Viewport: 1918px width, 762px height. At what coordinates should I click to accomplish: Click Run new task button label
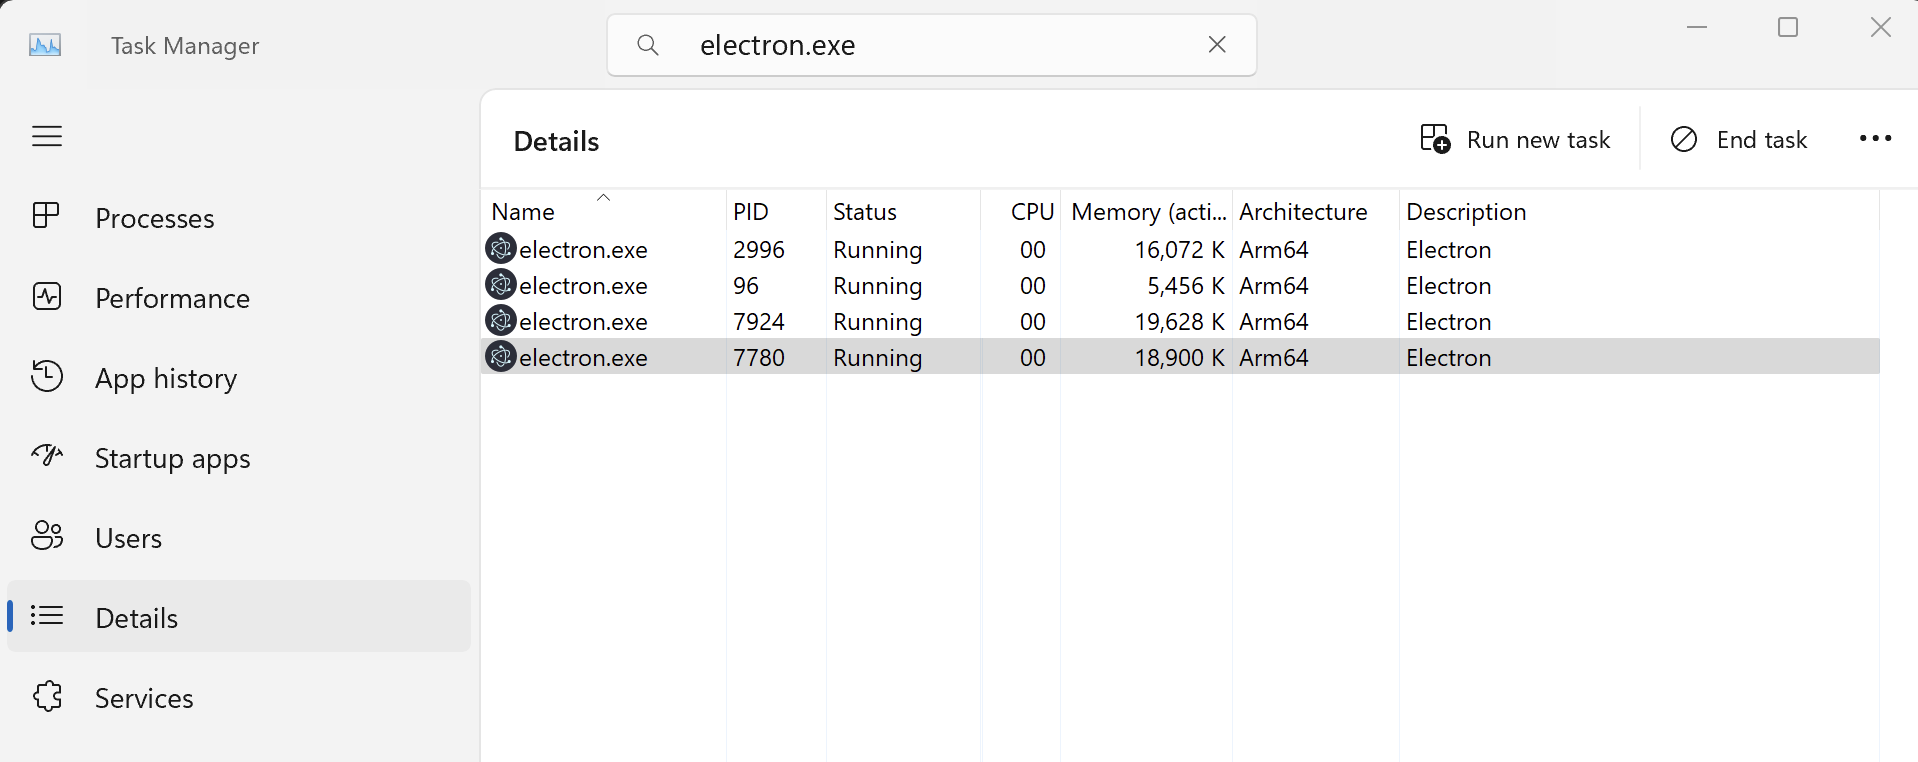pos(1538,140)
